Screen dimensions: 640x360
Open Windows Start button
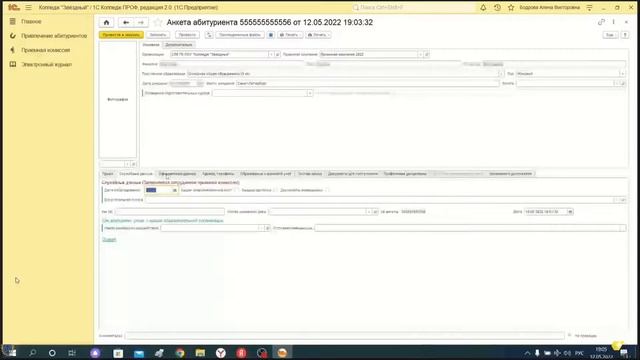[11, 353]
